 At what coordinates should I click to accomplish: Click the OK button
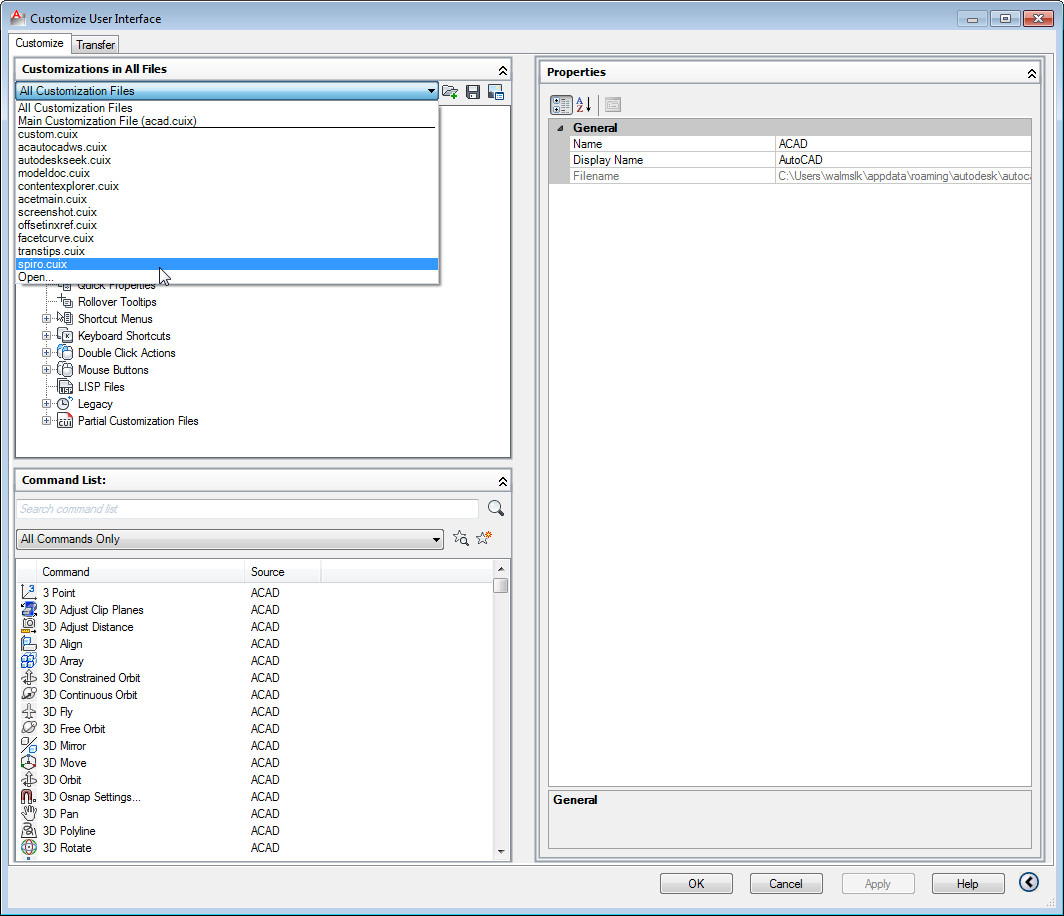[696, 883]
